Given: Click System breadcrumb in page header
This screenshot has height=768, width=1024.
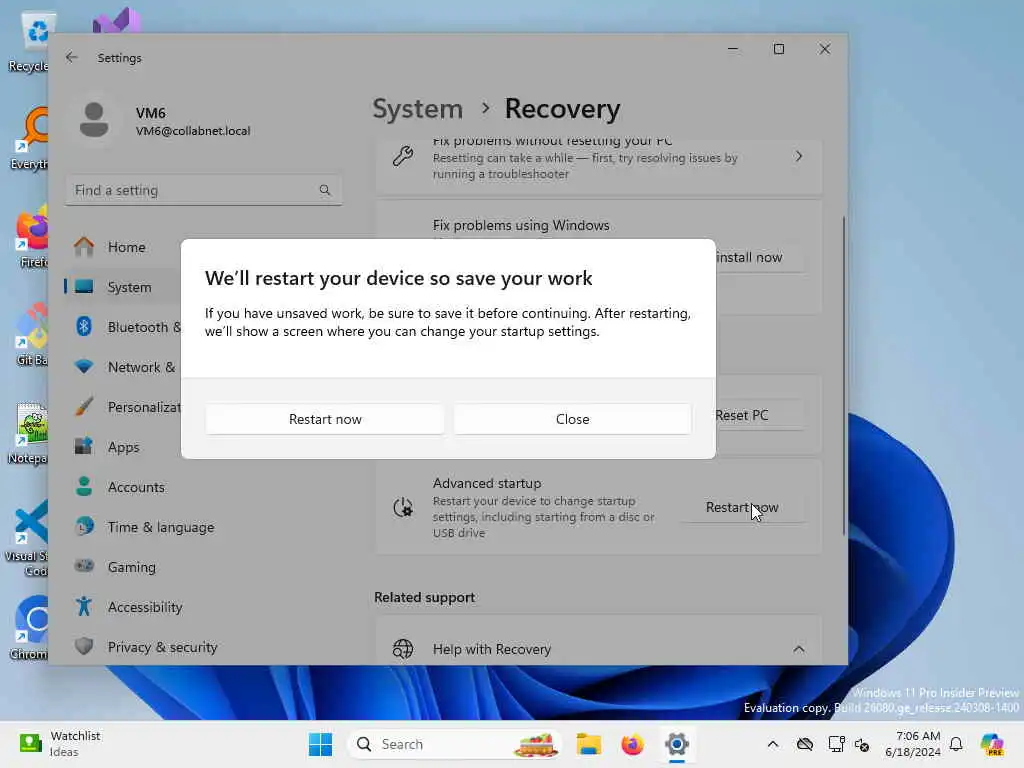Looking at the screenshot, I should [417, 108].
